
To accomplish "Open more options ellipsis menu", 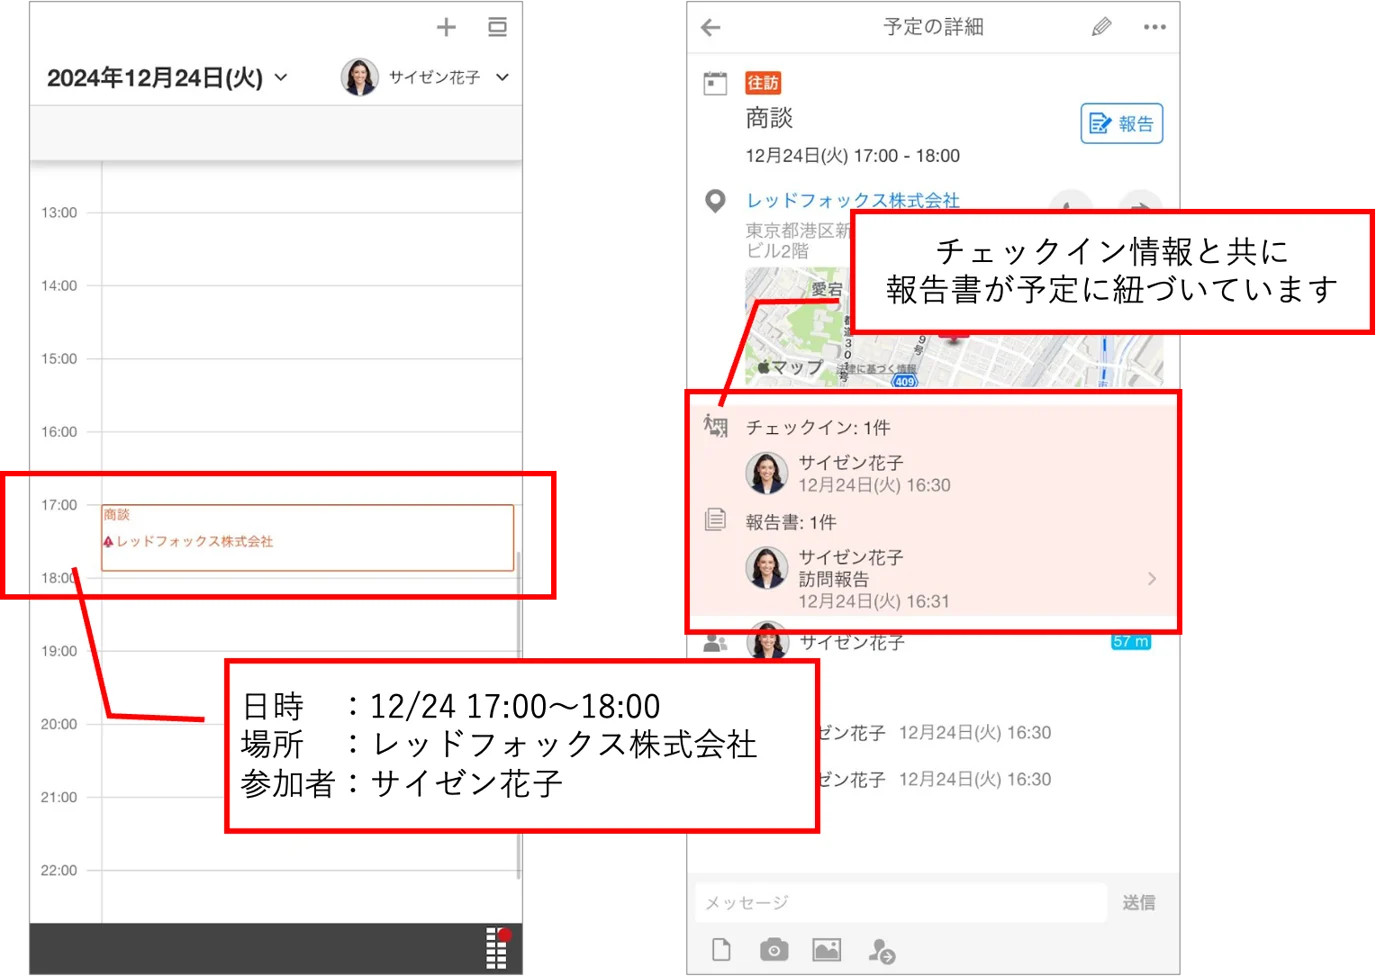I will [x=1155, y=27].
